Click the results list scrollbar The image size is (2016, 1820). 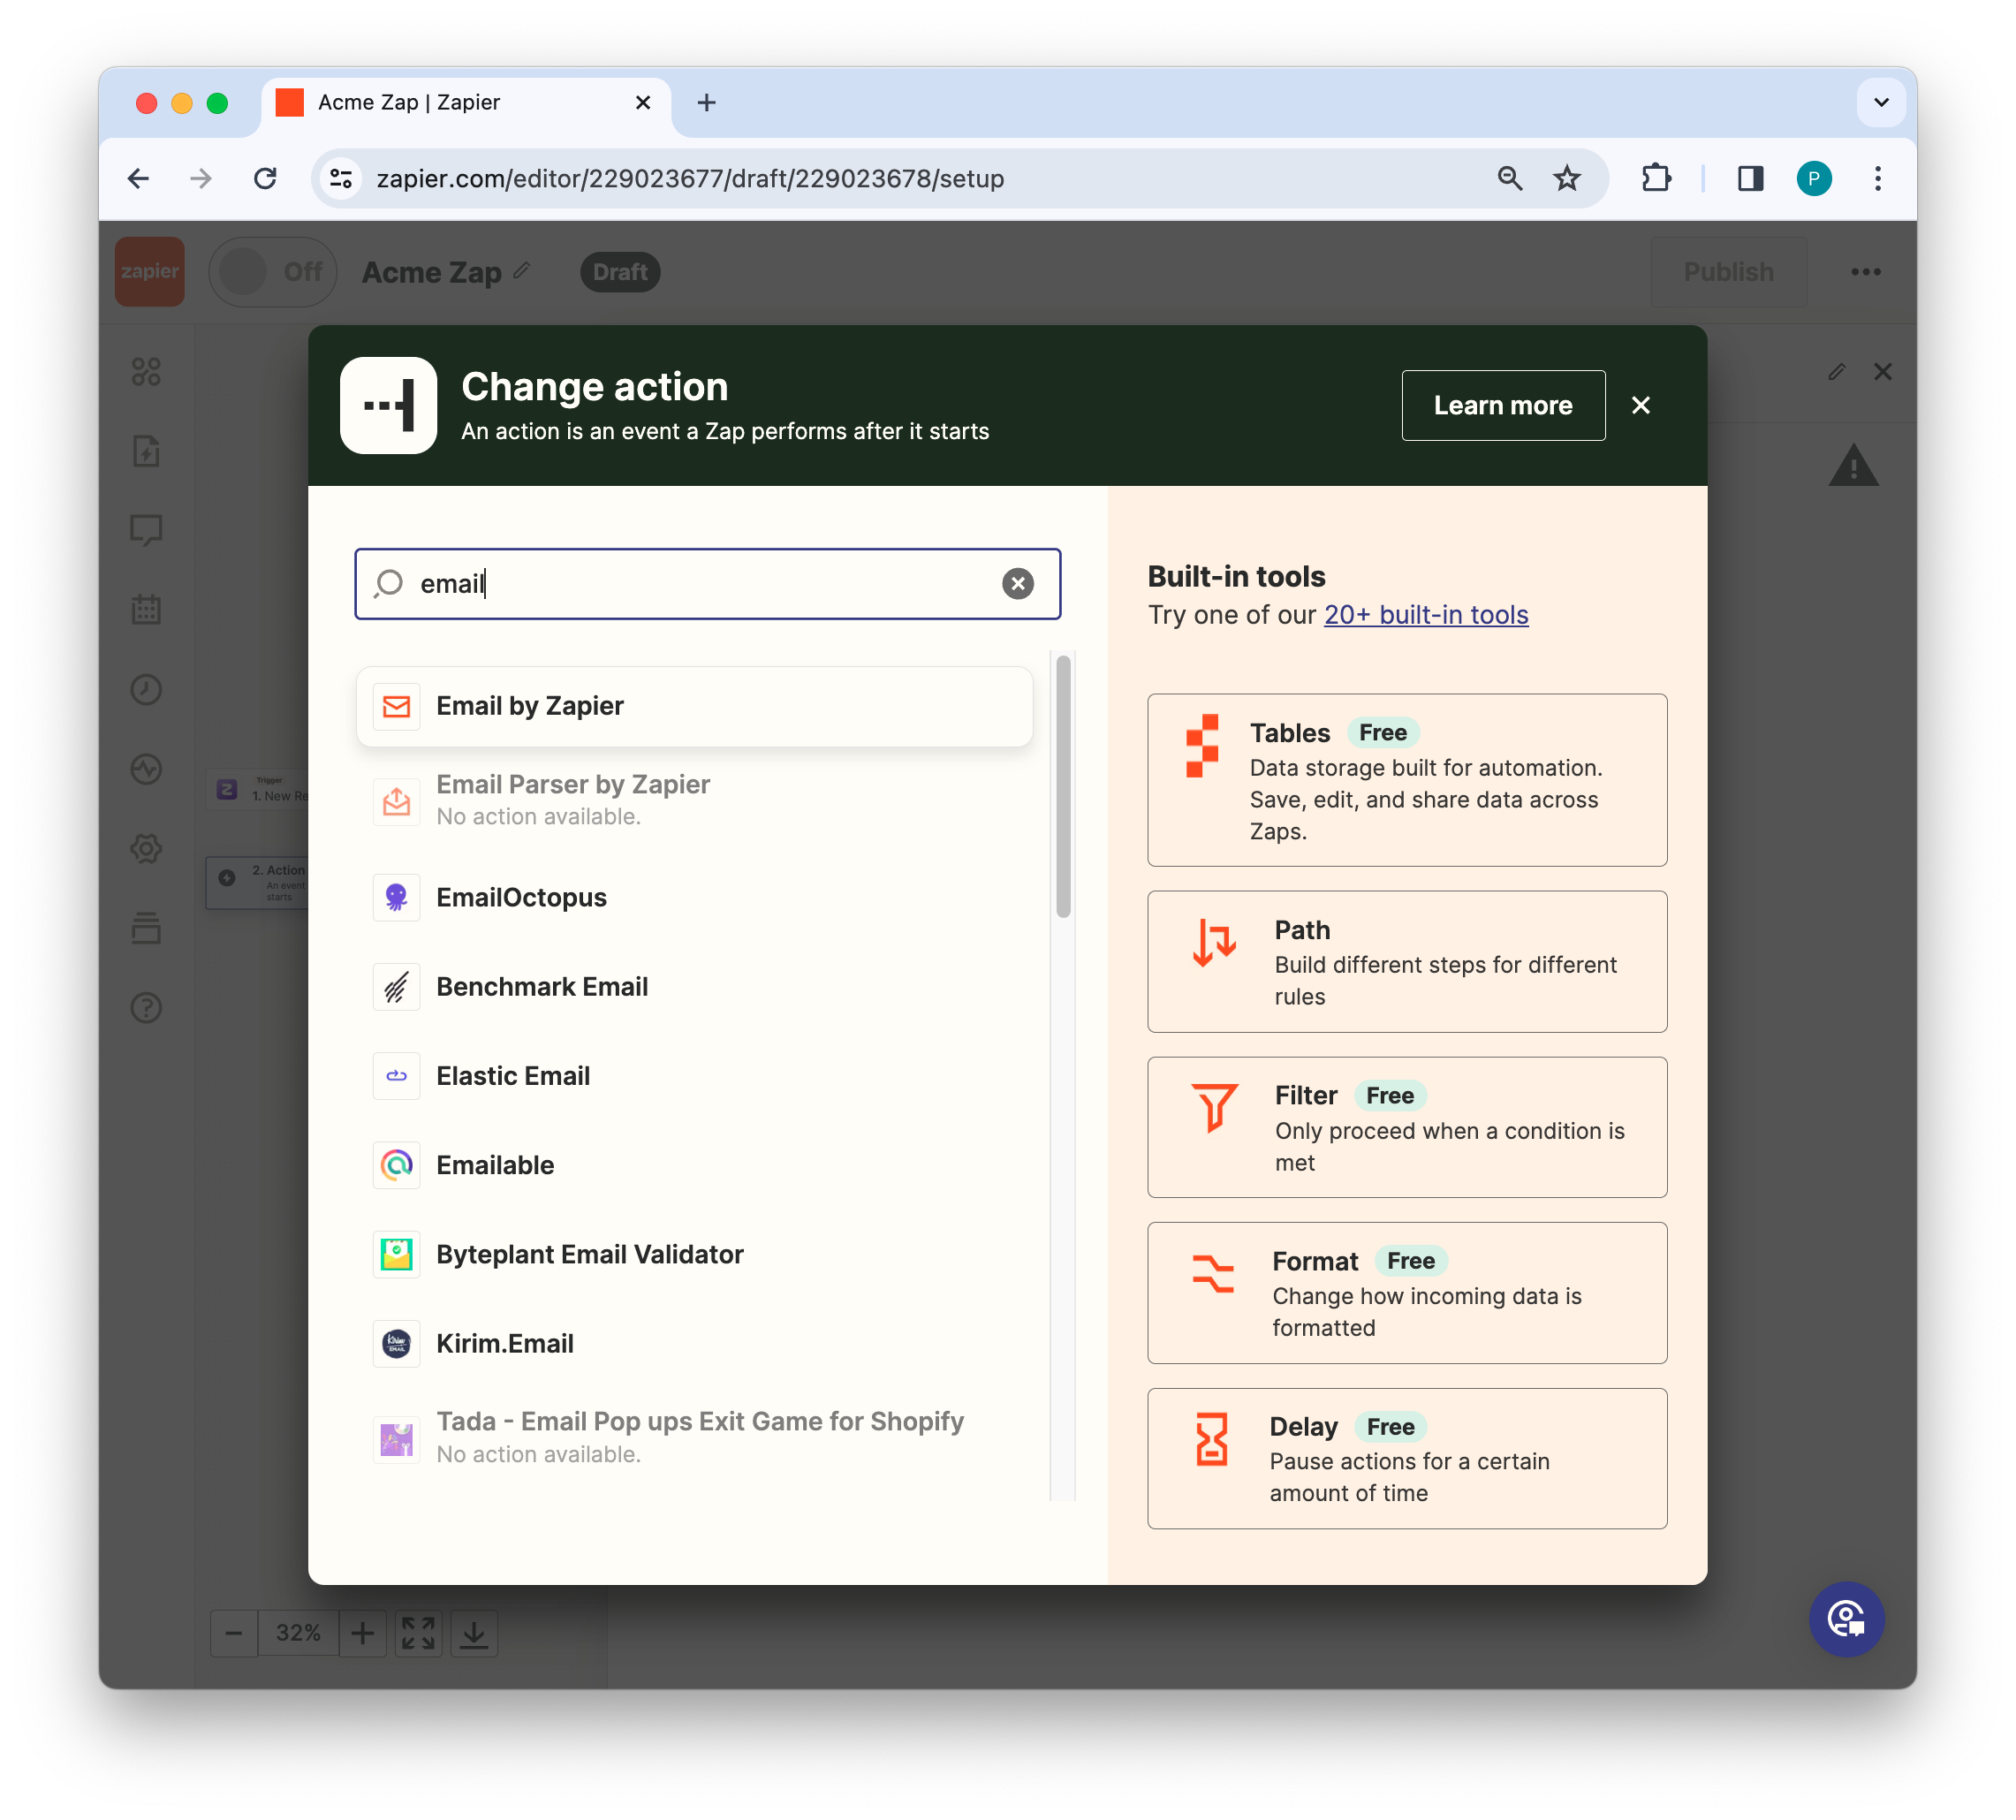pos(1063,786)
